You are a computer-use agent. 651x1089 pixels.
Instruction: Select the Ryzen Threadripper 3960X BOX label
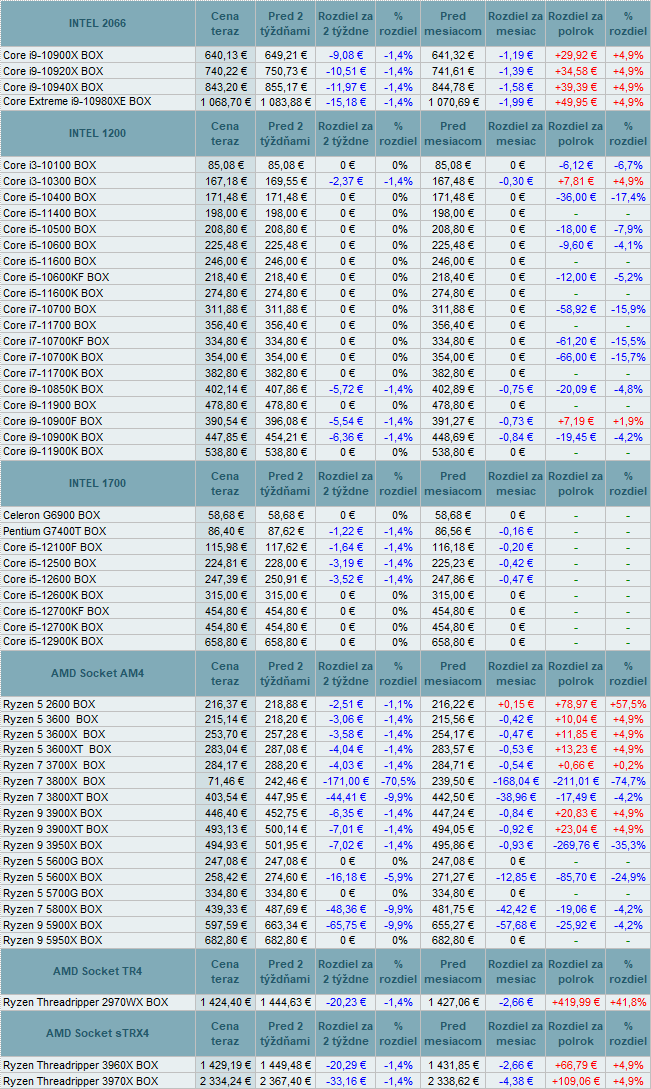click(81, 1065)
